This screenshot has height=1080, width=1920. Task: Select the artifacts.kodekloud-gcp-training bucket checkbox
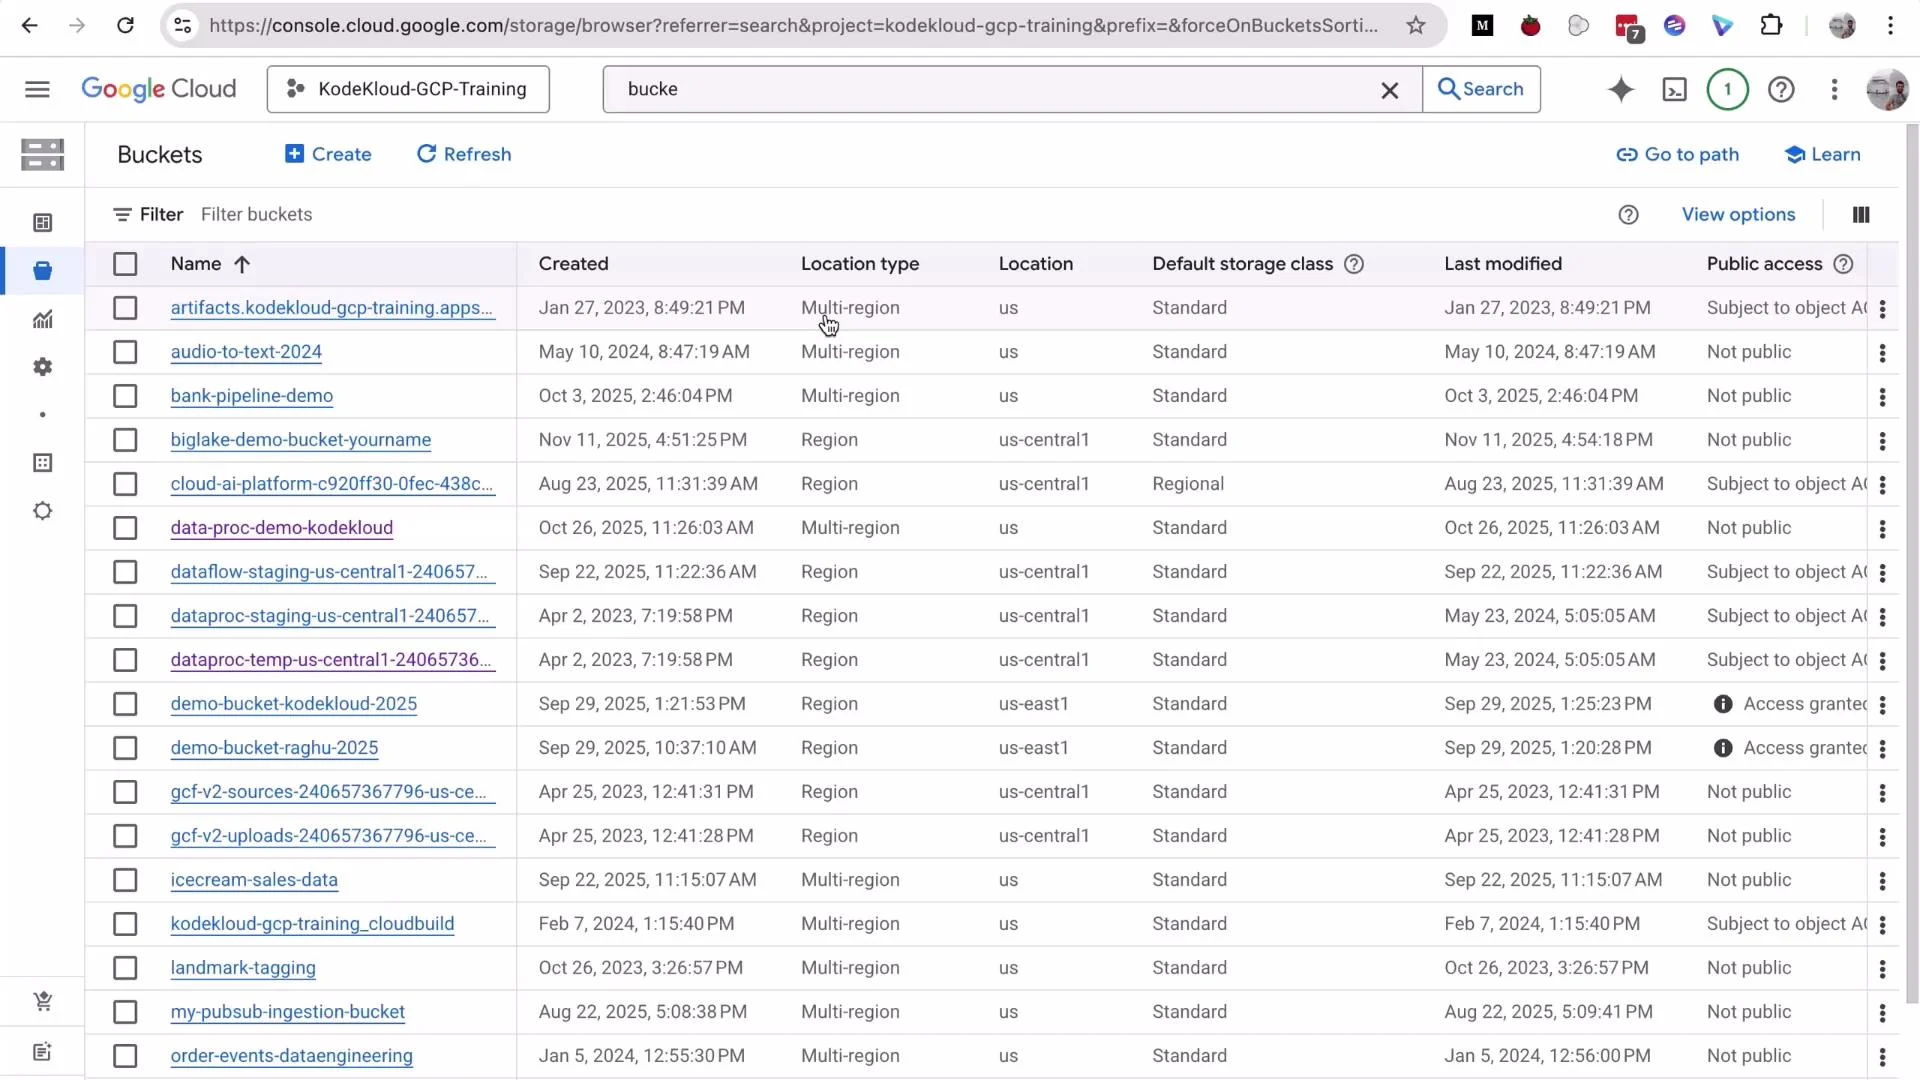(x=125, y=308)
